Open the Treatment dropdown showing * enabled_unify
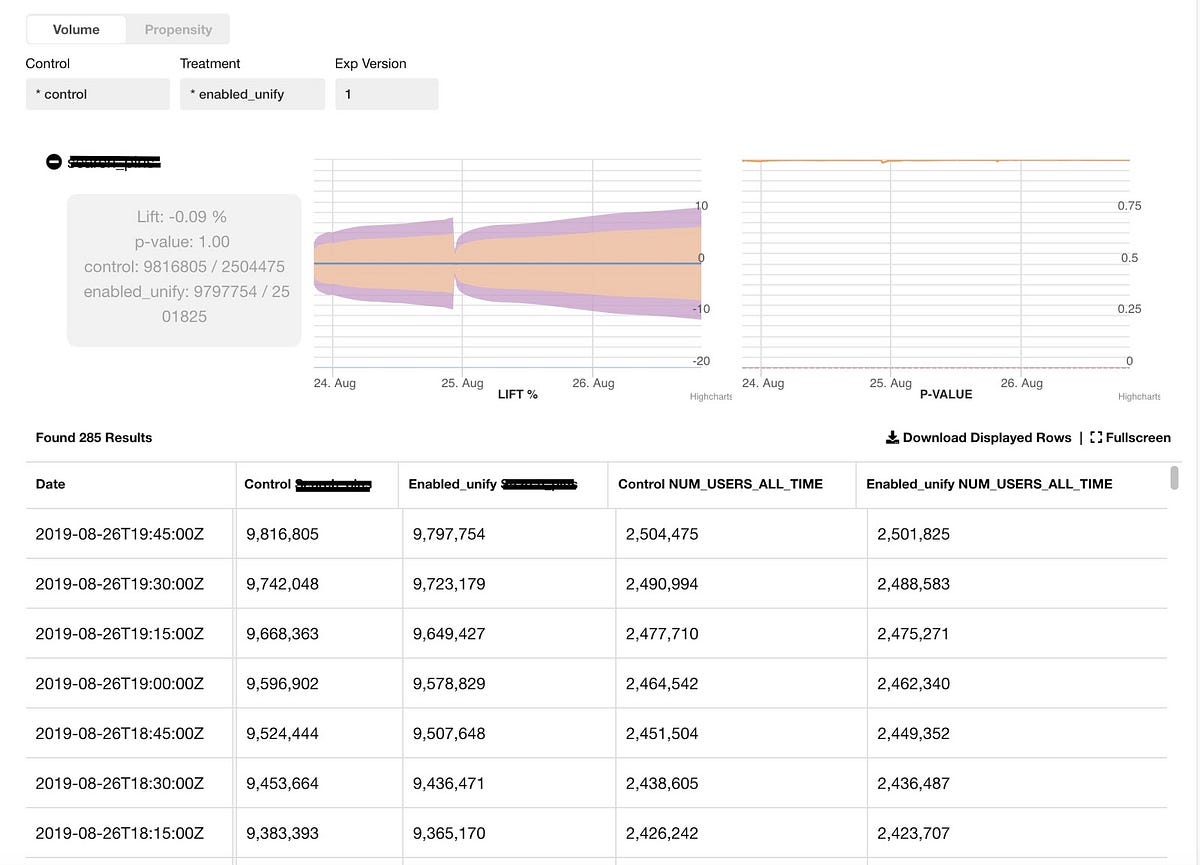The width and height of the screenshot is (1200, 865). click(252, 93)
